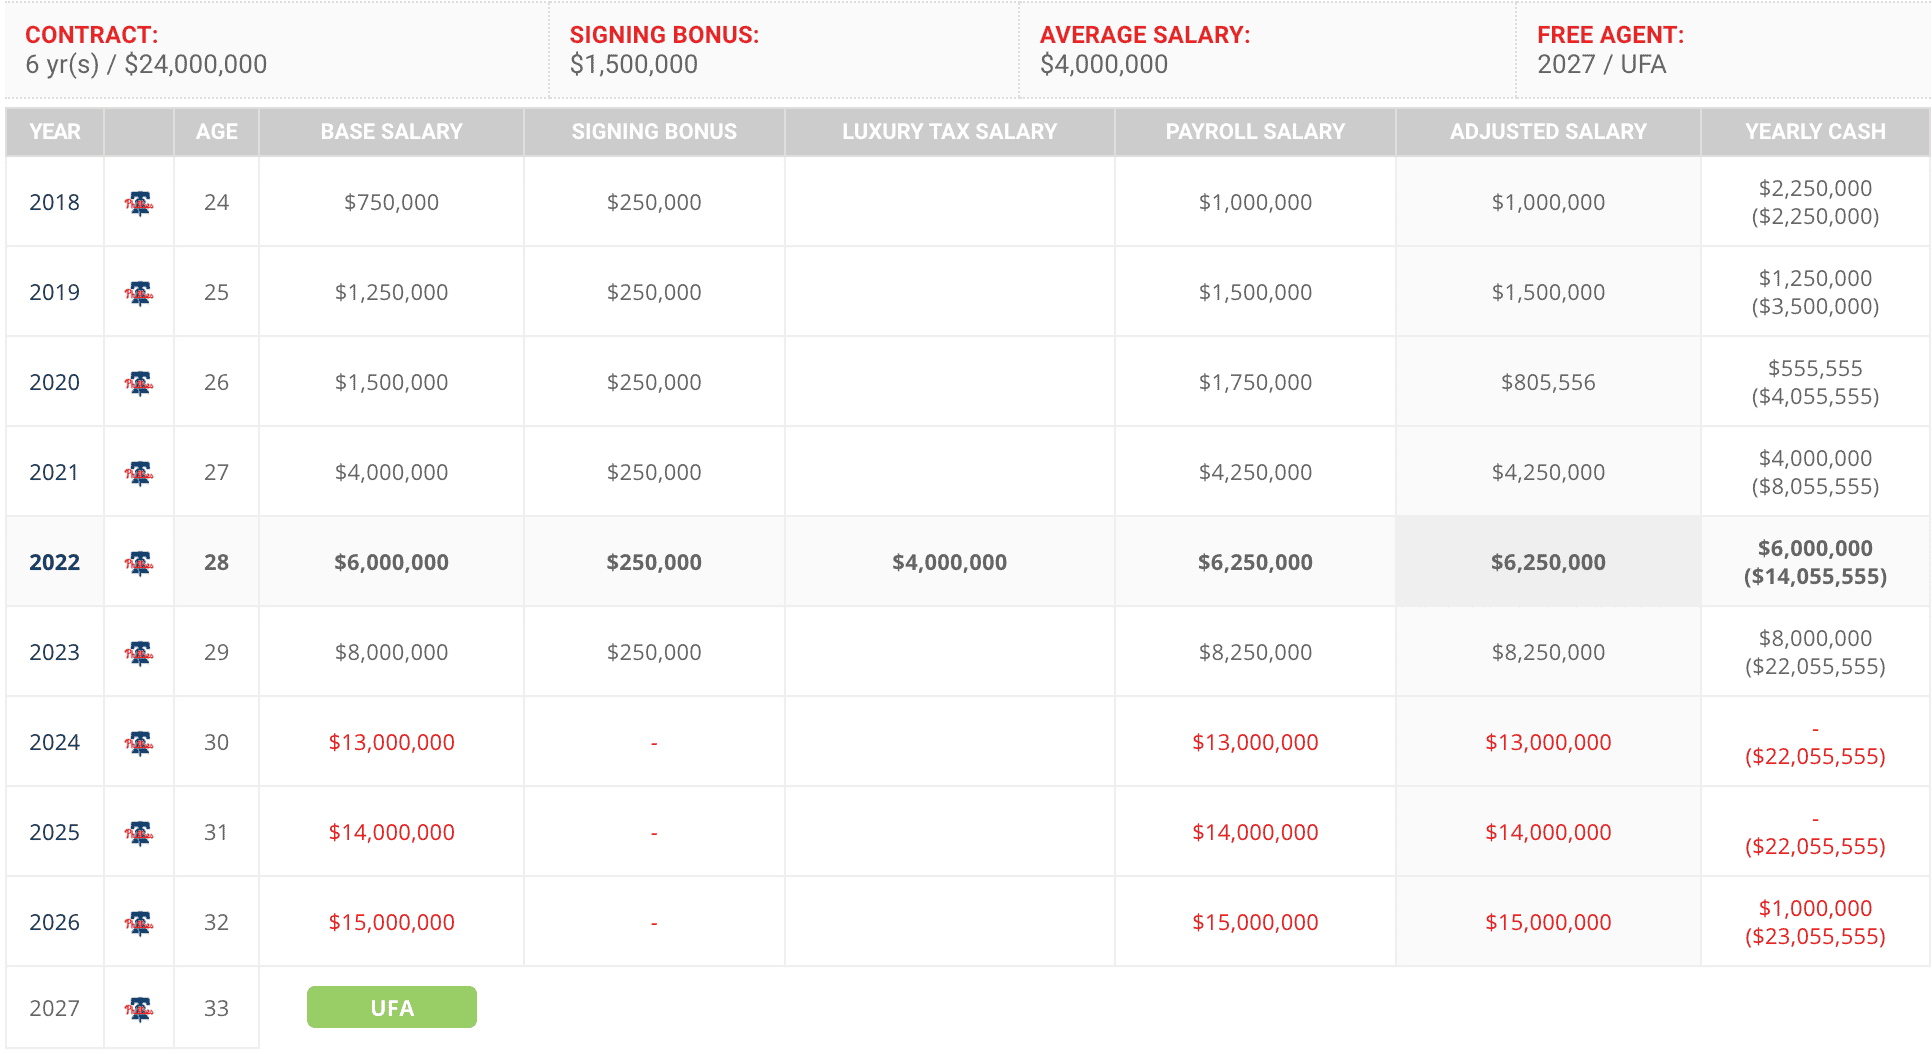Screen dimensions: 1932x1054
Task: Click the Phillies logo in 2018 row
Action: click(x=139, y=203)
